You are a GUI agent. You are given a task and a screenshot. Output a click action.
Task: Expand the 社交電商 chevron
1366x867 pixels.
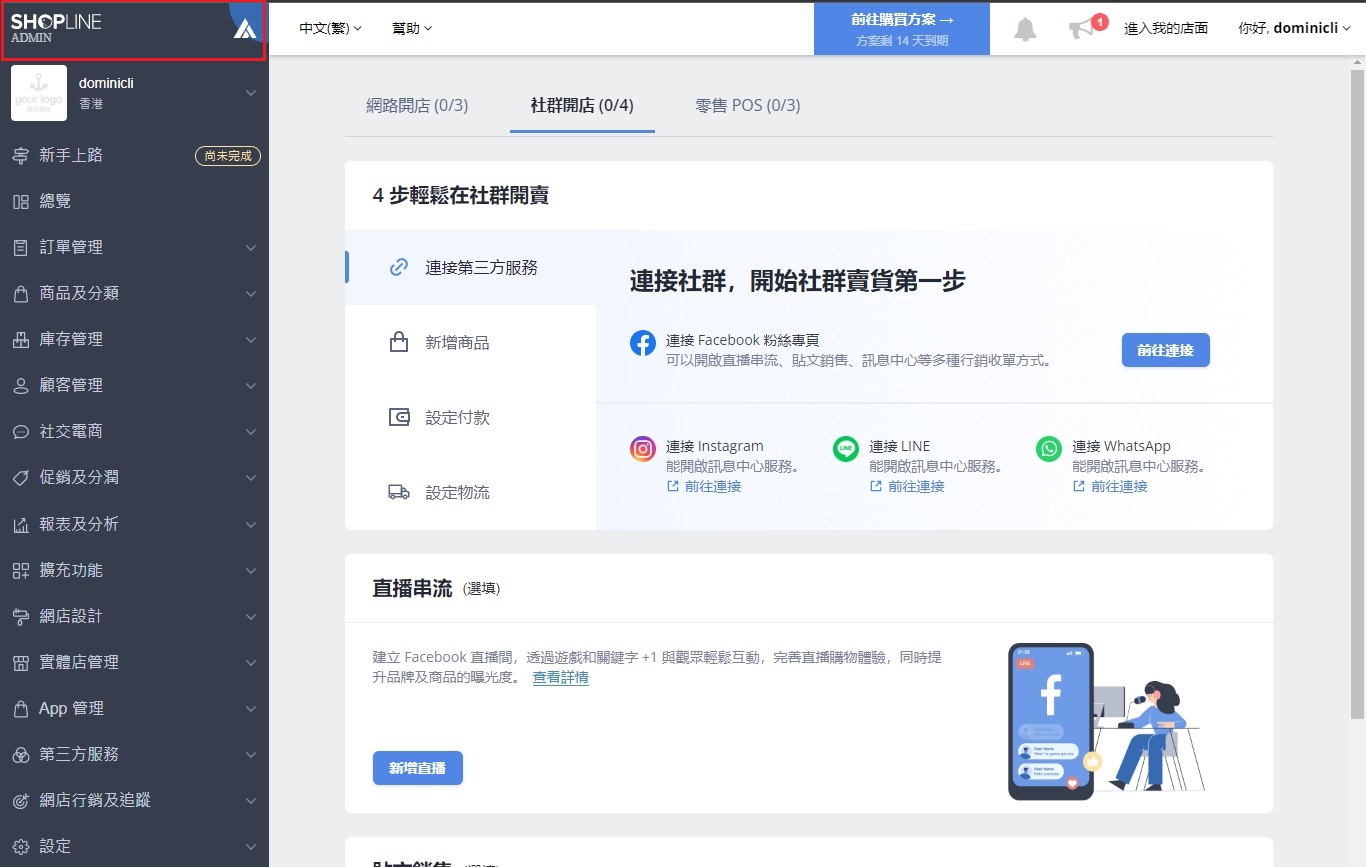pos(251,432)
